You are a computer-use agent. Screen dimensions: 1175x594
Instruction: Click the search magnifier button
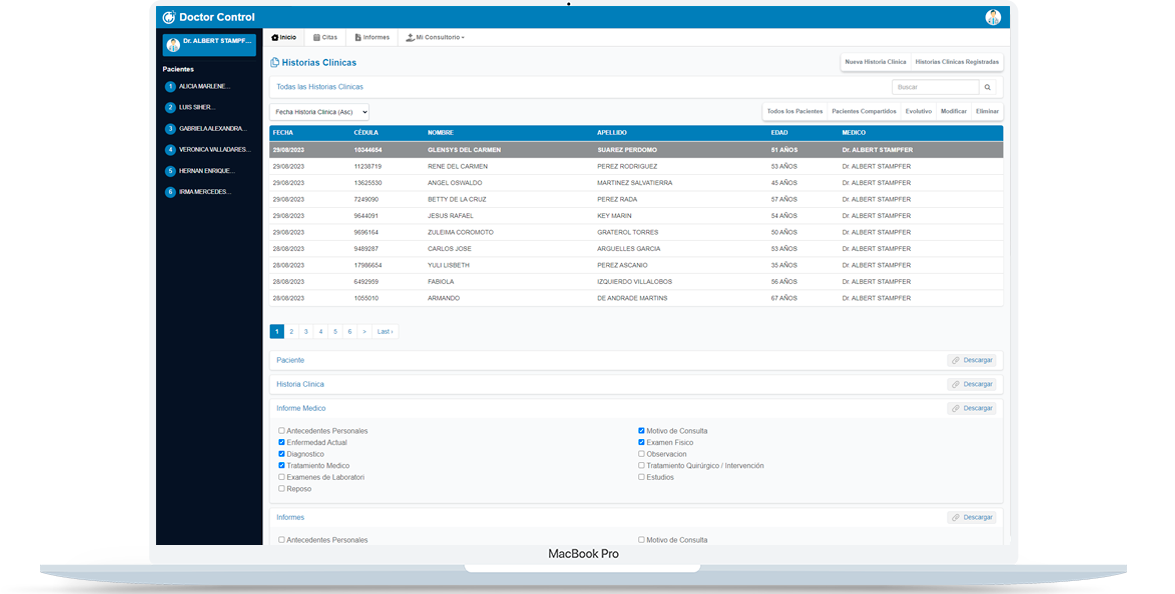click(987, 87)
